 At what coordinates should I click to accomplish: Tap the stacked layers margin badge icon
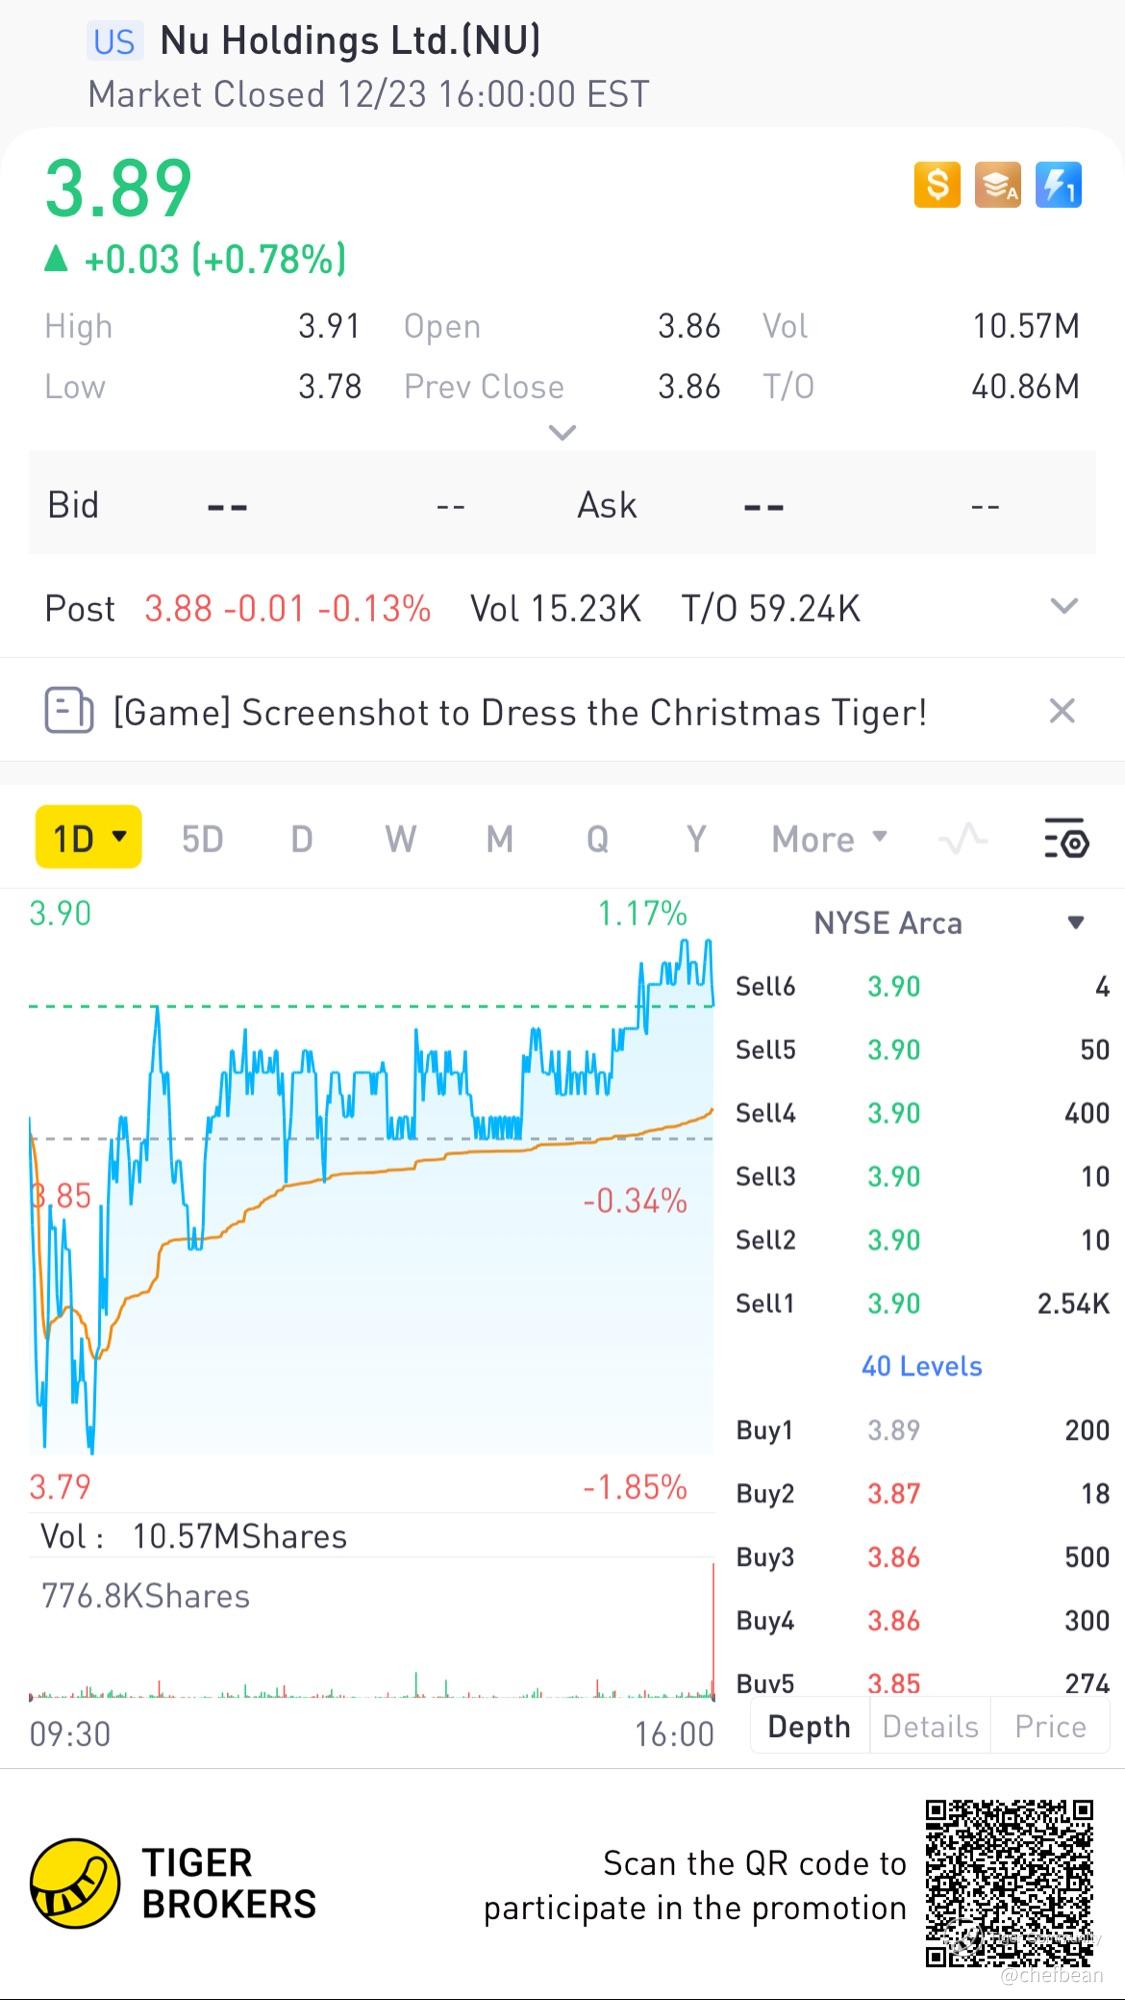pos(998,185)
